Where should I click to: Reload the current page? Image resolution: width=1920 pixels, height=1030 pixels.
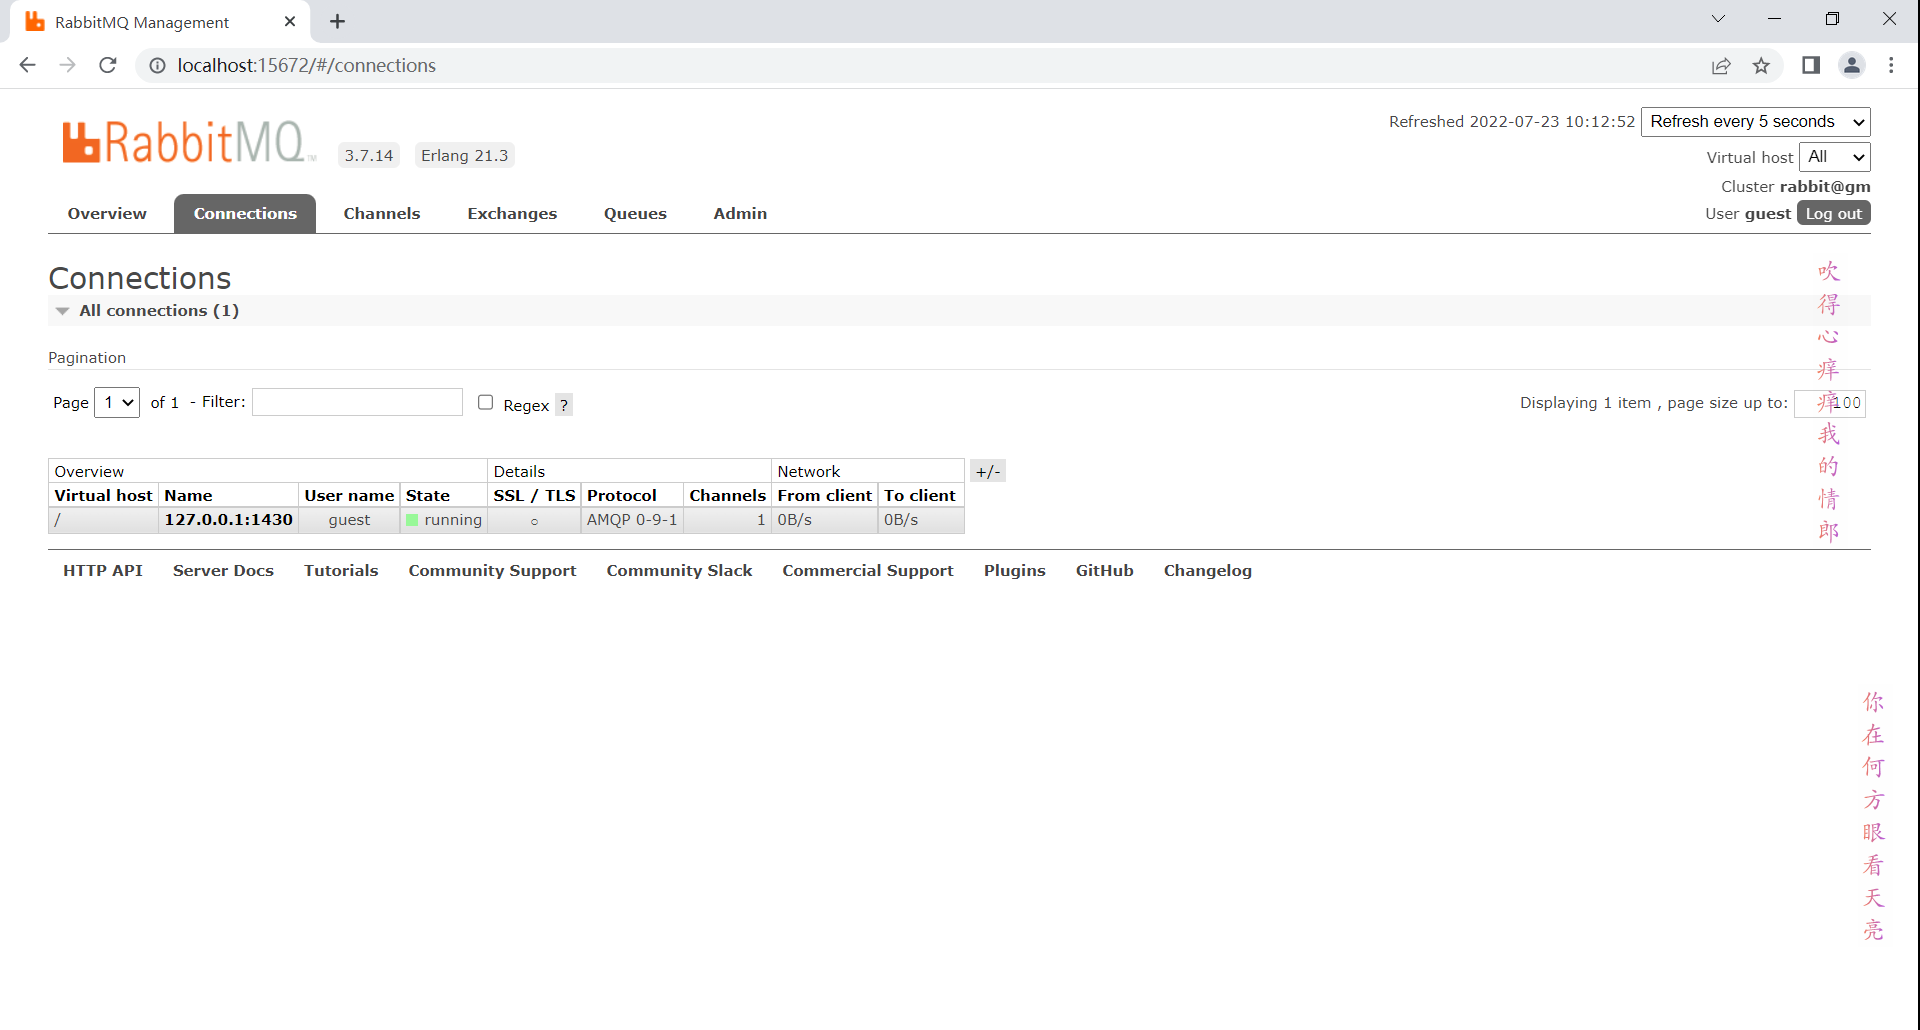pos(108,65)
